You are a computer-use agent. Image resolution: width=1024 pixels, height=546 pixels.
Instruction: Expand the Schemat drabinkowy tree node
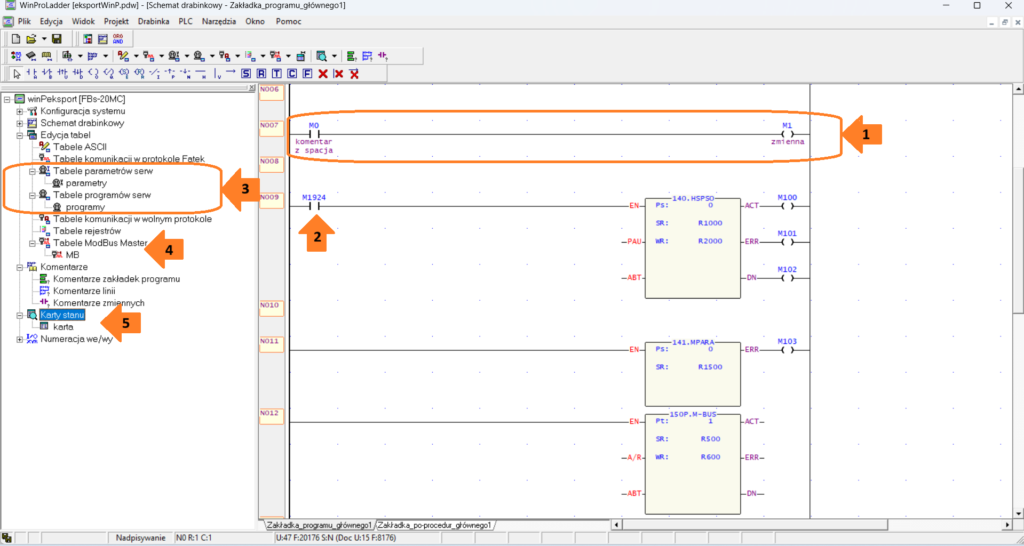coord(20,123)
